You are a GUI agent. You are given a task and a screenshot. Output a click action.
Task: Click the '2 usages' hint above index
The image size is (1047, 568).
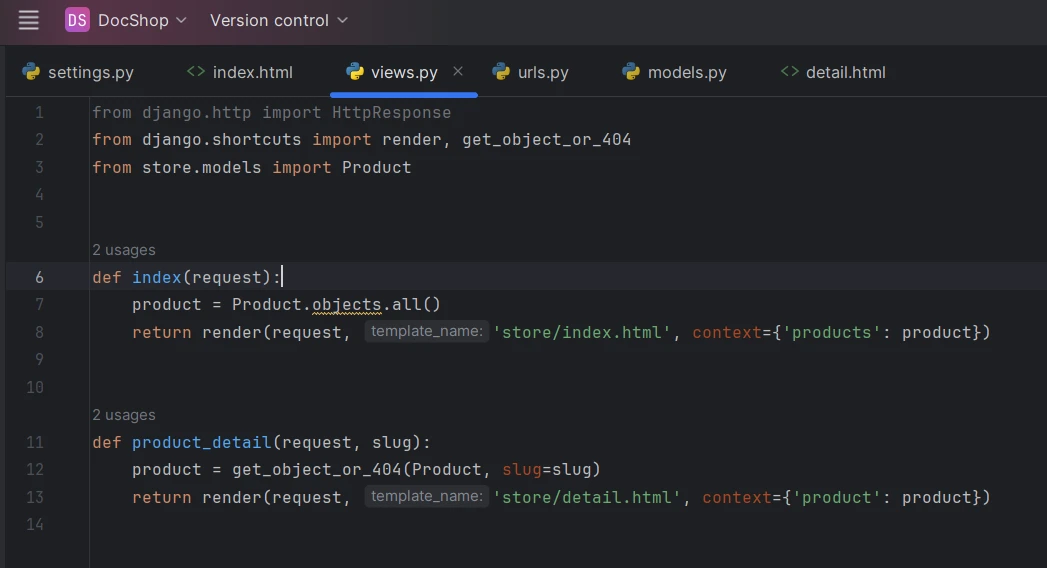pos(124,250)
